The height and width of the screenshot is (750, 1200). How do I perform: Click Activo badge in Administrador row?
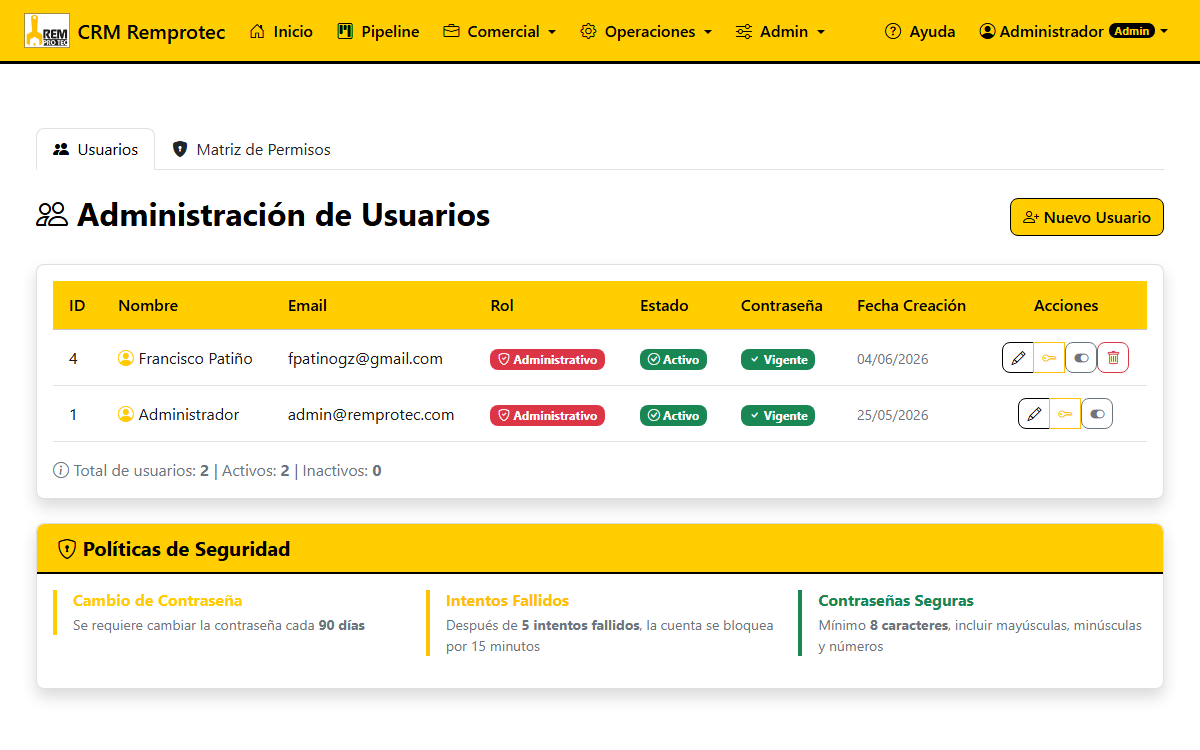[x=673, y=415]
